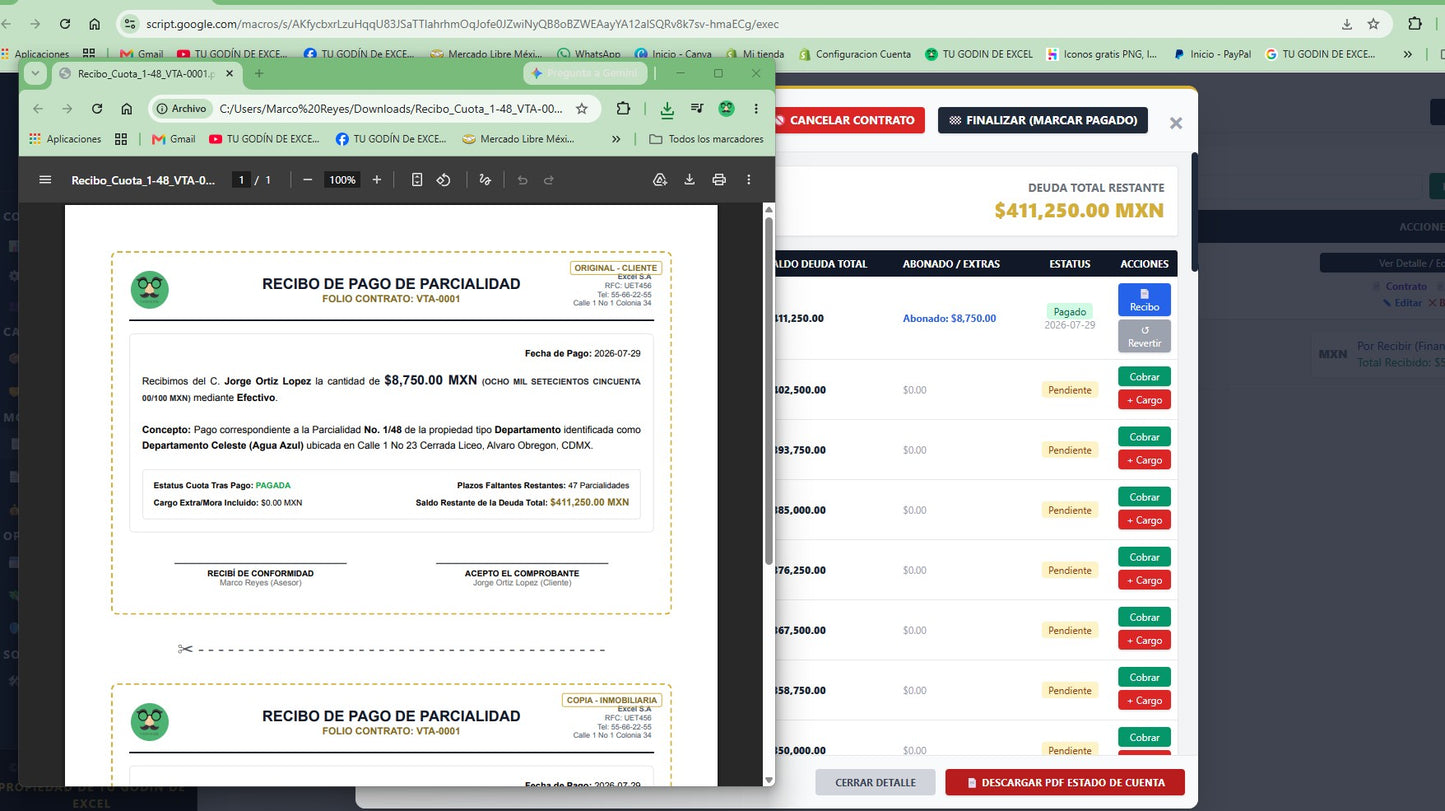
Task: Save the PDF to Drive icon
Action: (660, 180)
